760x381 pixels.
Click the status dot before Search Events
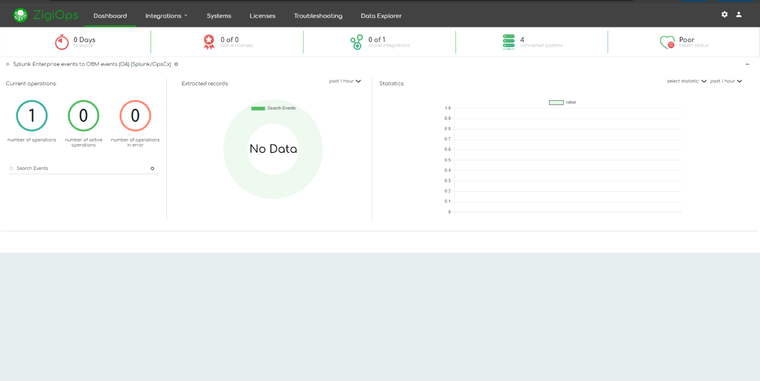coord(12,168)
